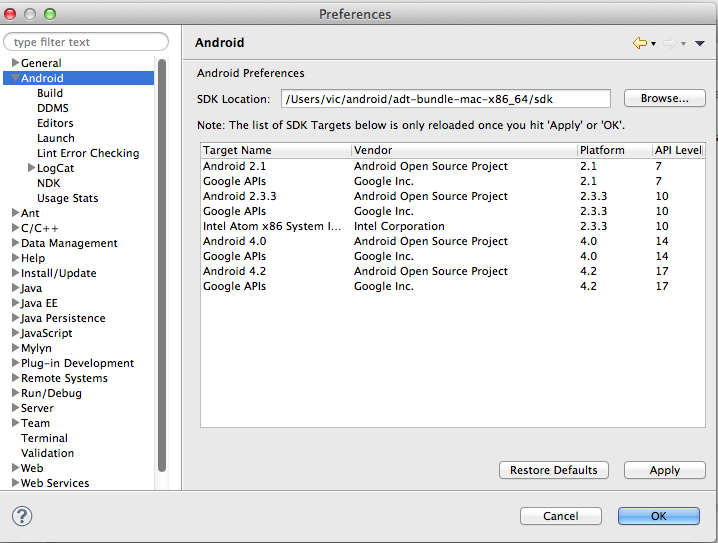This screenshot has height=543, width=718.
Task: Expand the General preferences node
Action: (x=15, y=62)
